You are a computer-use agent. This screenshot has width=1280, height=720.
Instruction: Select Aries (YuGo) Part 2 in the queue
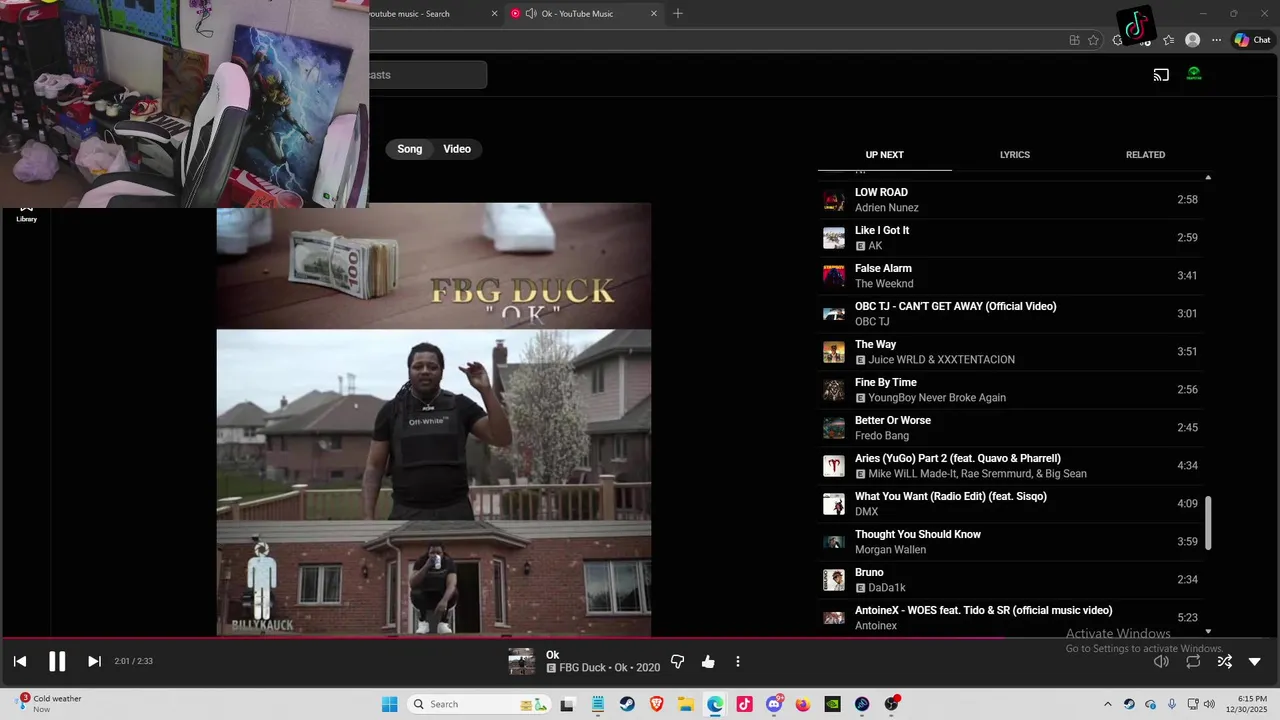click(x=1010, y=466)
